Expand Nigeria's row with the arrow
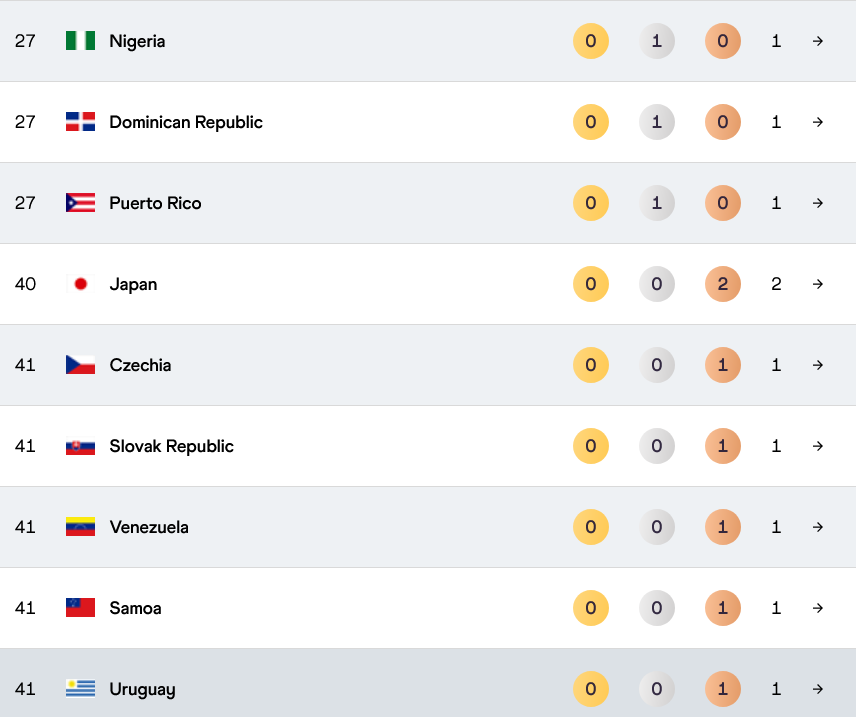 (x=818, y=41)
